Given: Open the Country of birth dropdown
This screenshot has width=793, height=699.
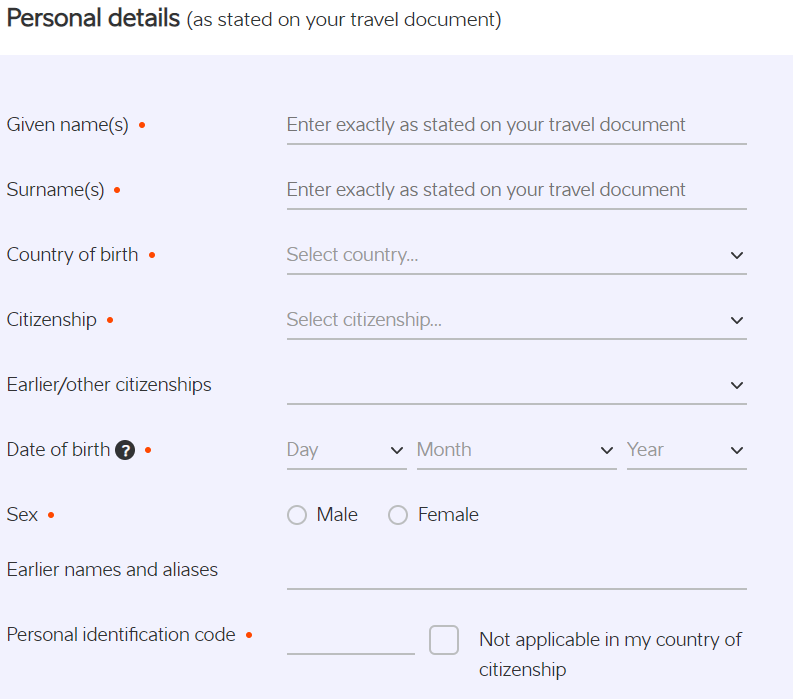Looking at the screenshot, I should (x=505, y=255).
